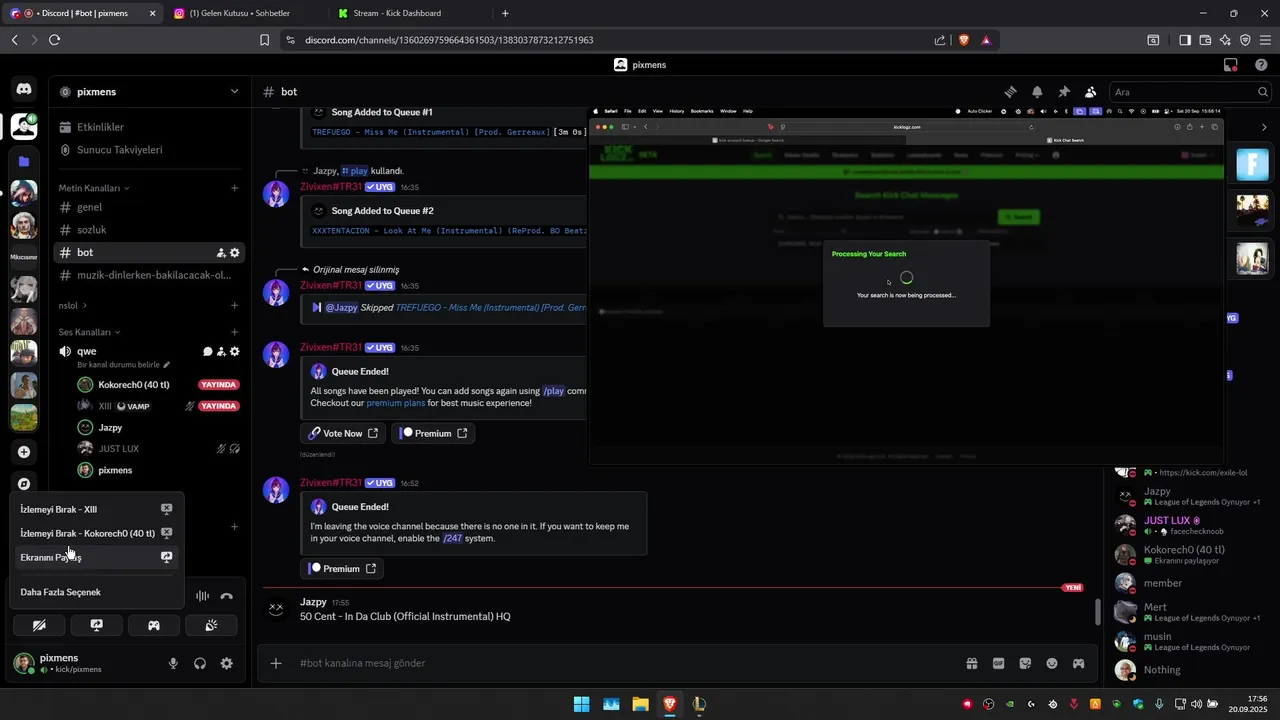Open a new browser tab
The image size is (1280, 720).
pyautogui.click(x=505, y=13)
